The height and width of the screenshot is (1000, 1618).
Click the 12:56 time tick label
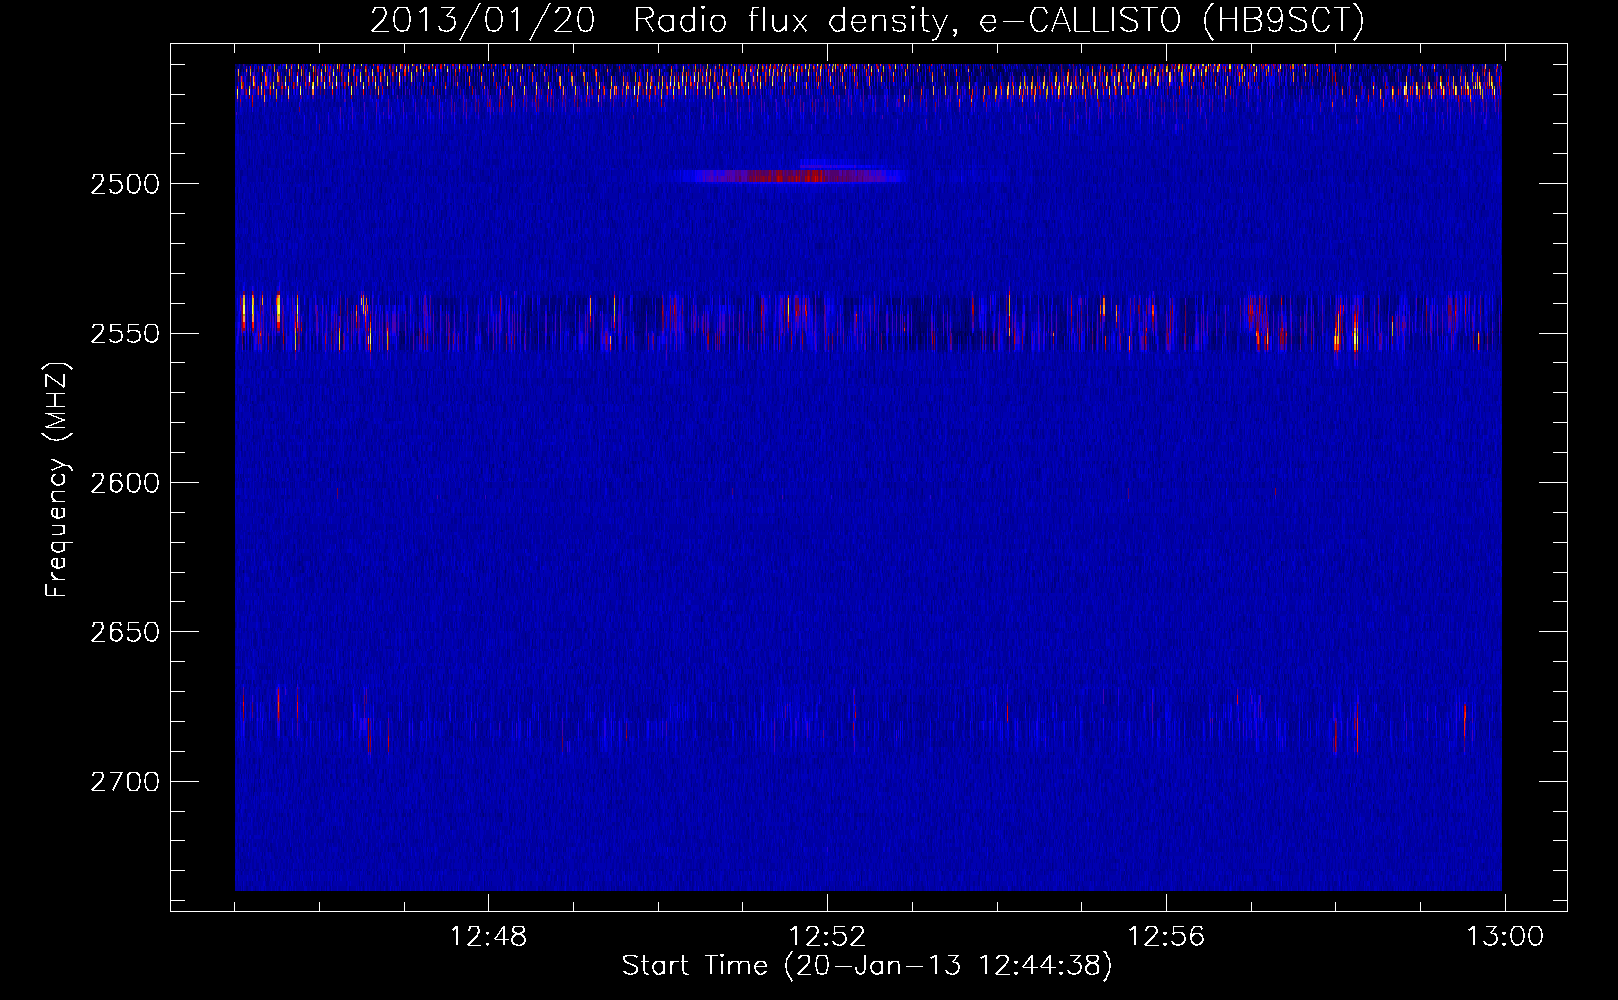tap(1166, 937)
